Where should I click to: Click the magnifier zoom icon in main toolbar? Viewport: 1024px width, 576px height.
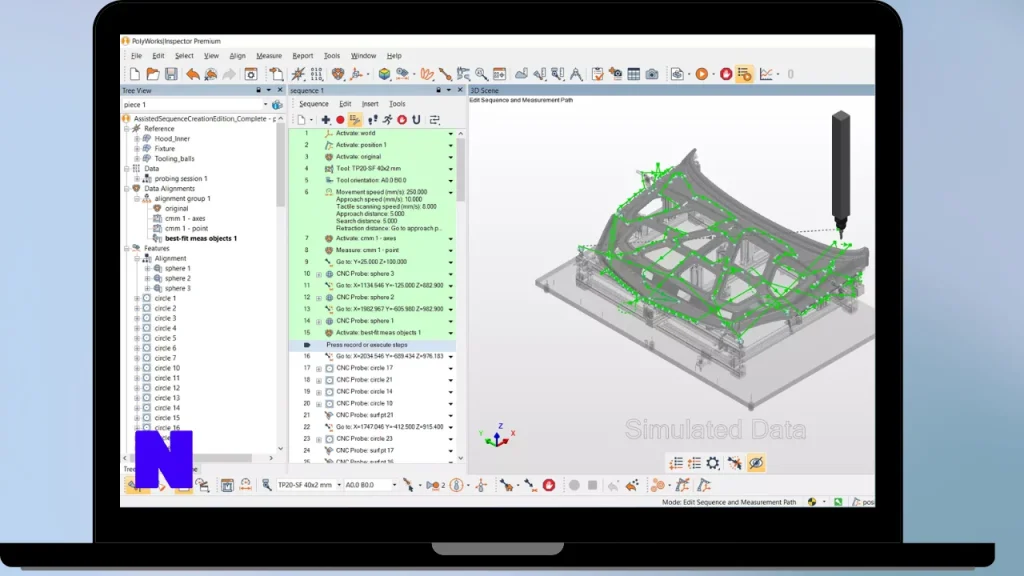pos(481,74)
